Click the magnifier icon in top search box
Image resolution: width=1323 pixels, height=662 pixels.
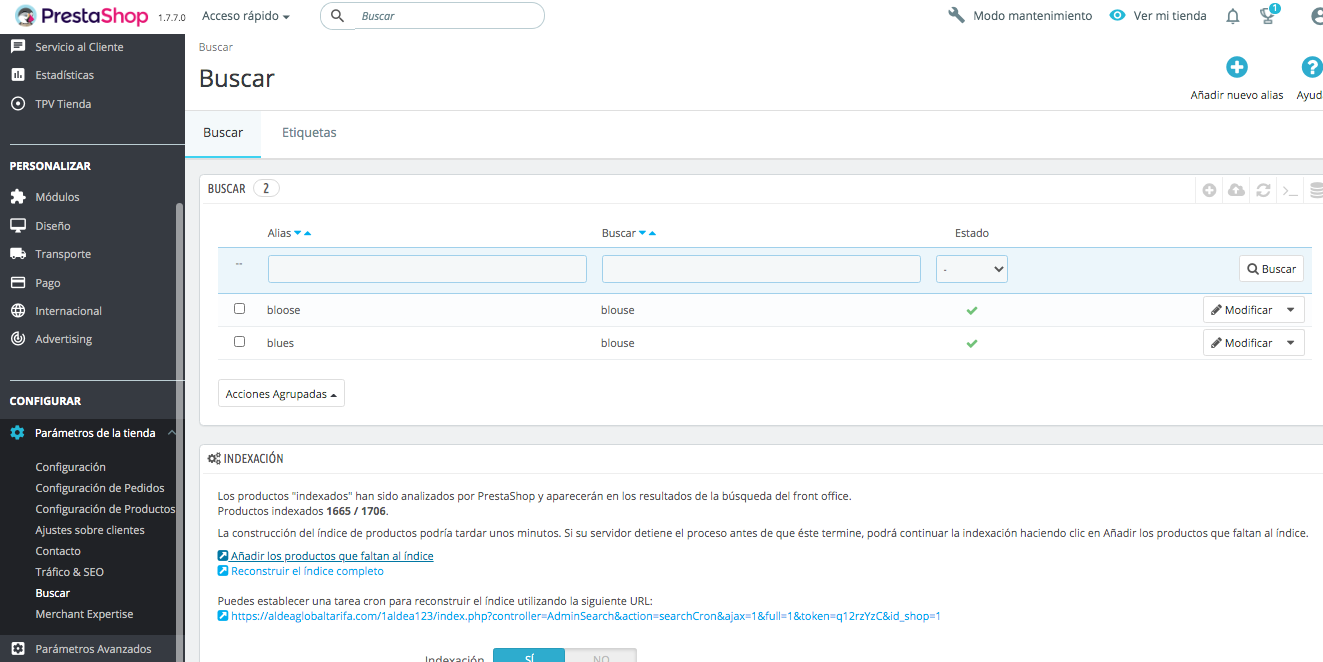[337, 16]
